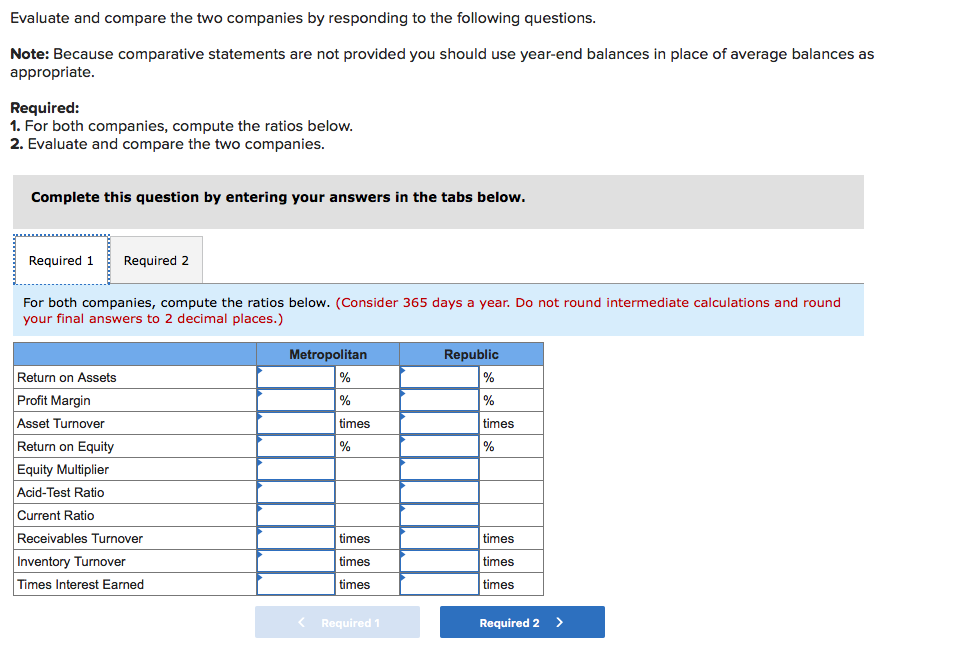Select Republic's Profit Margin entry box
The image size is (976, 654).
point(439,400)
